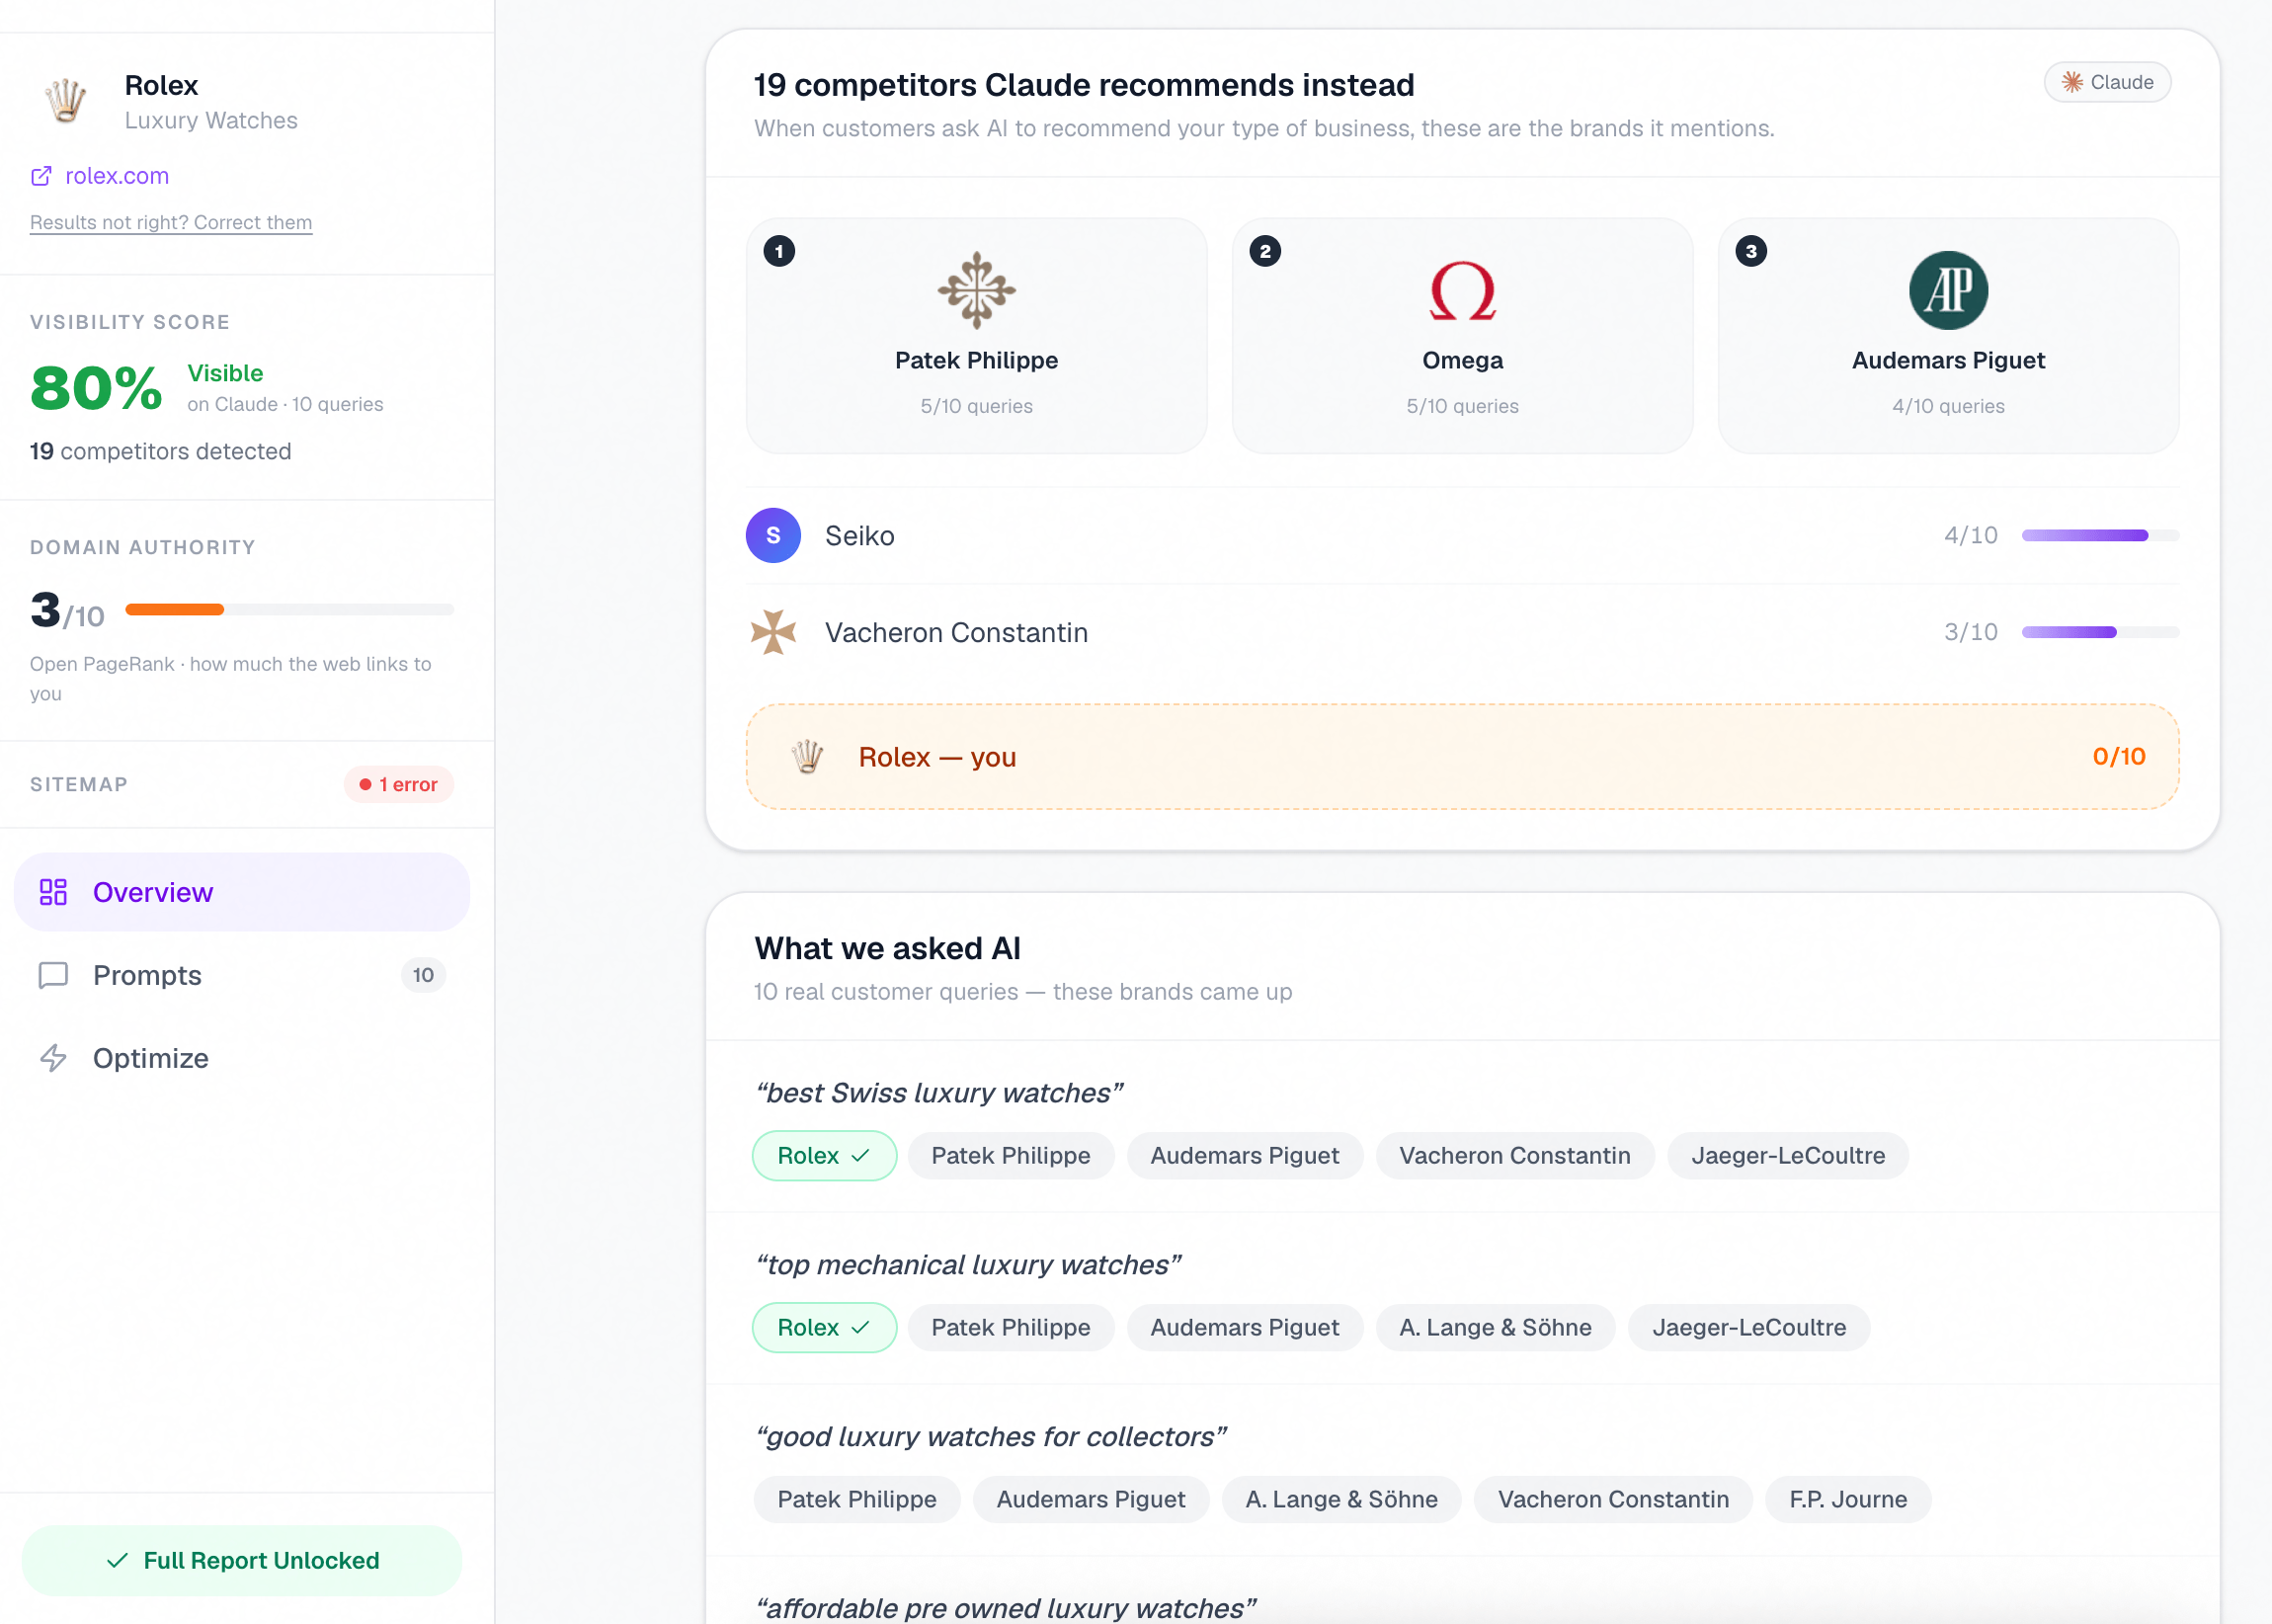Click the 'best Swiss luxury watches' query text
Image resolution: width=2272 pixels, height=1624 pixels.
(939, 1092)
